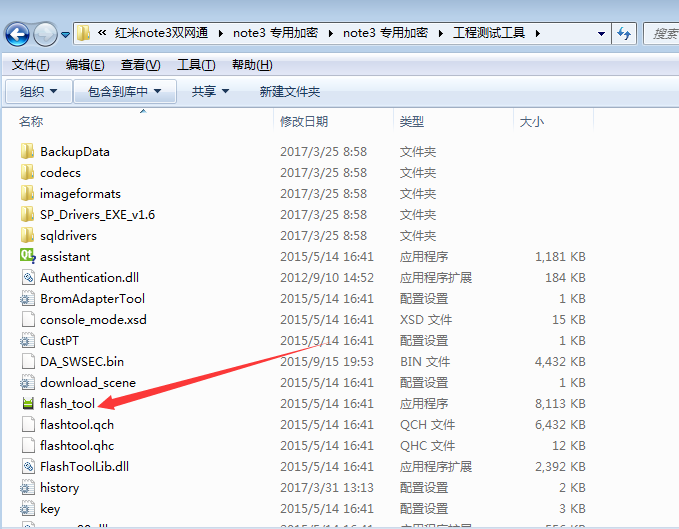Click the refresh button next to address bar
Viewport: 679px width, 529px height.
coord(624,34)
